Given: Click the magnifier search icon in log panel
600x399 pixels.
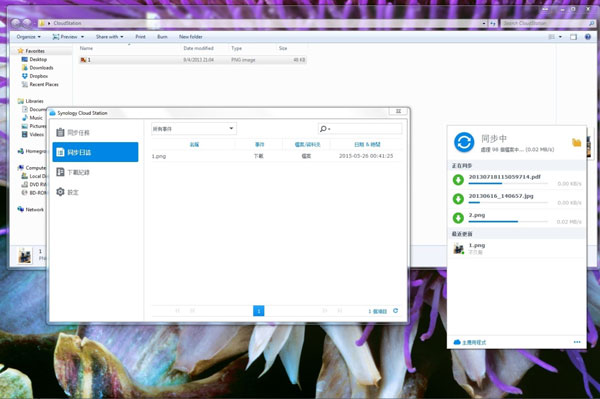Looking at the screenshot, I should (x=323, y=129).
